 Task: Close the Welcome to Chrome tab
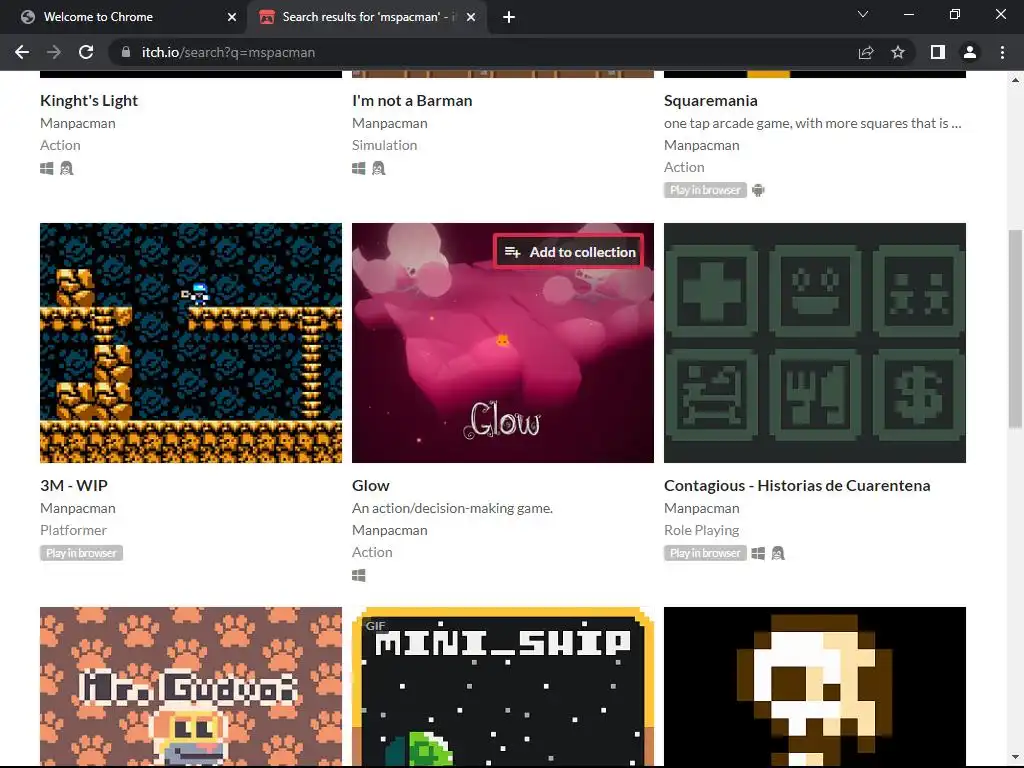(x=232, y=17)
